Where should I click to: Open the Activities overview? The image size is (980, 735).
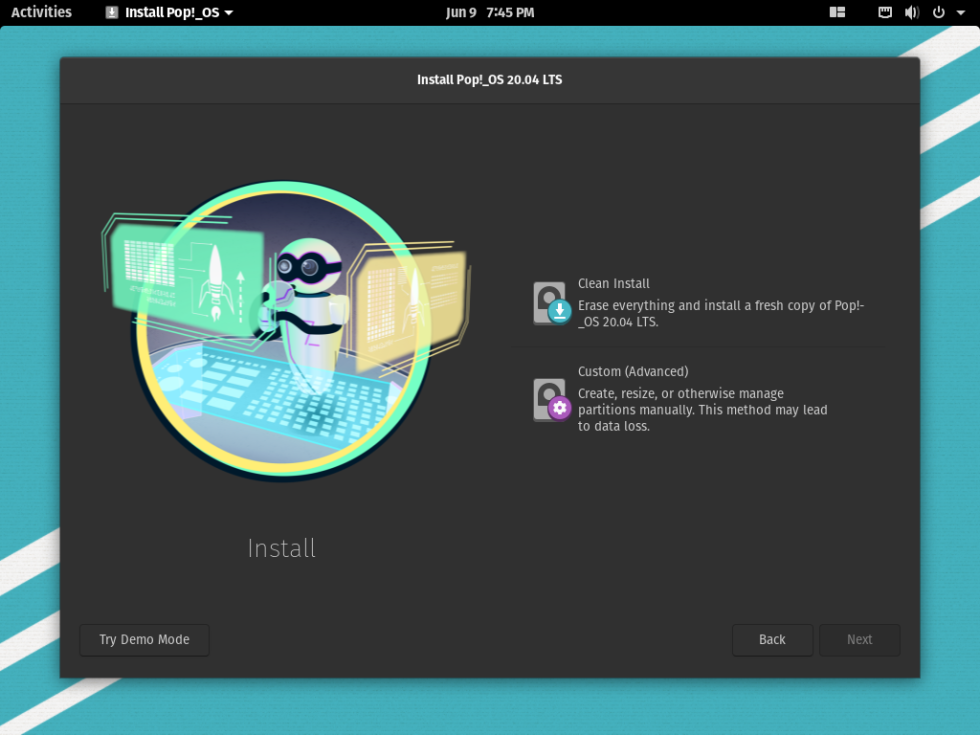coord(40,13)
